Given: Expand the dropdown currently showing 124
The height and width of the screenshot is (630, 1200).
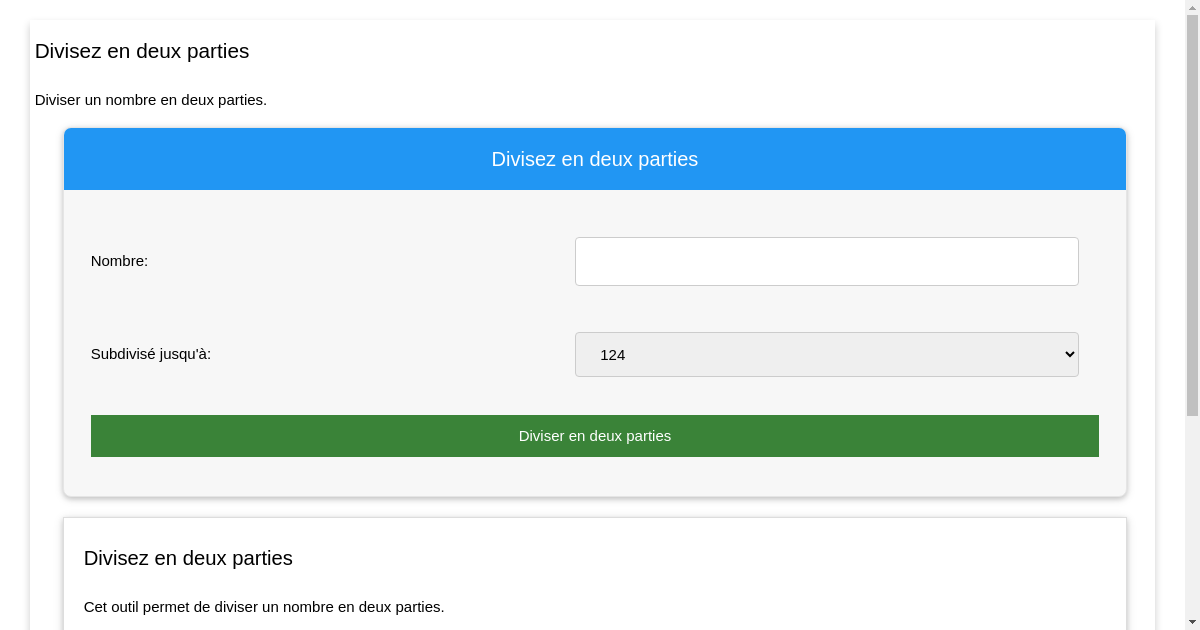Looking at the screenshot, I should pyautogui.click(x=826, y=354).
